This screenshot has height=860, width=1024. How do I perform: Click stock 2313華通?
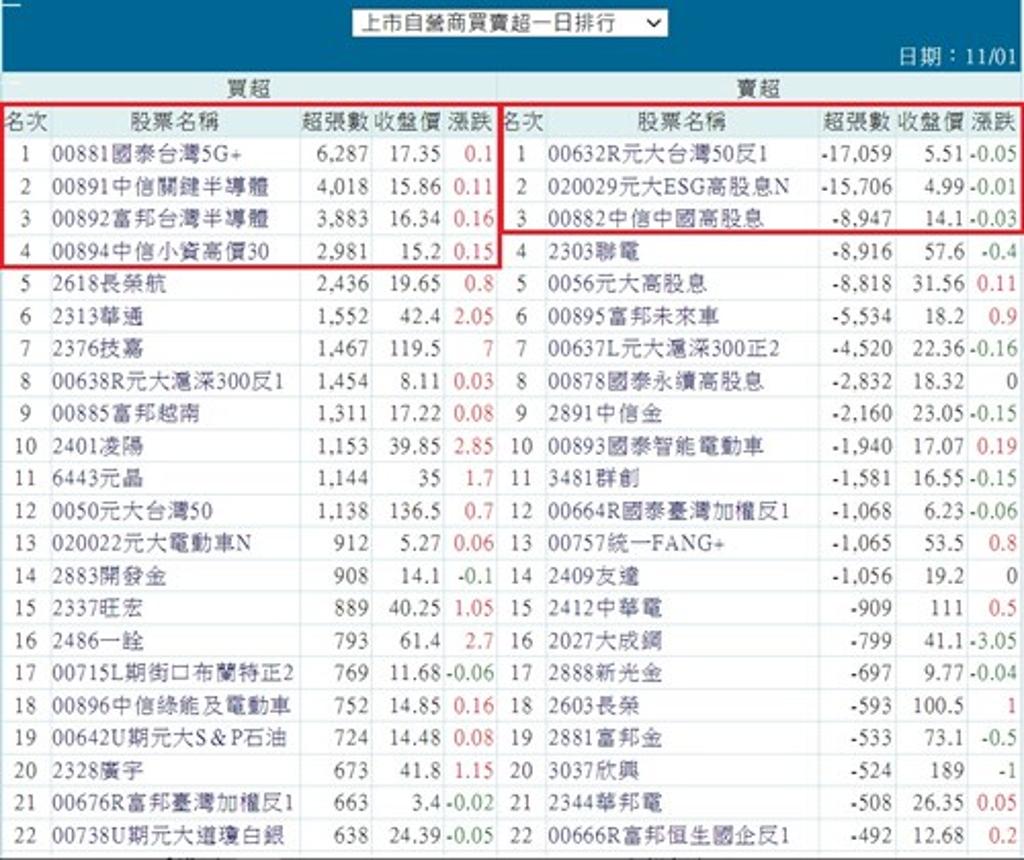click(x=97, y=317)
